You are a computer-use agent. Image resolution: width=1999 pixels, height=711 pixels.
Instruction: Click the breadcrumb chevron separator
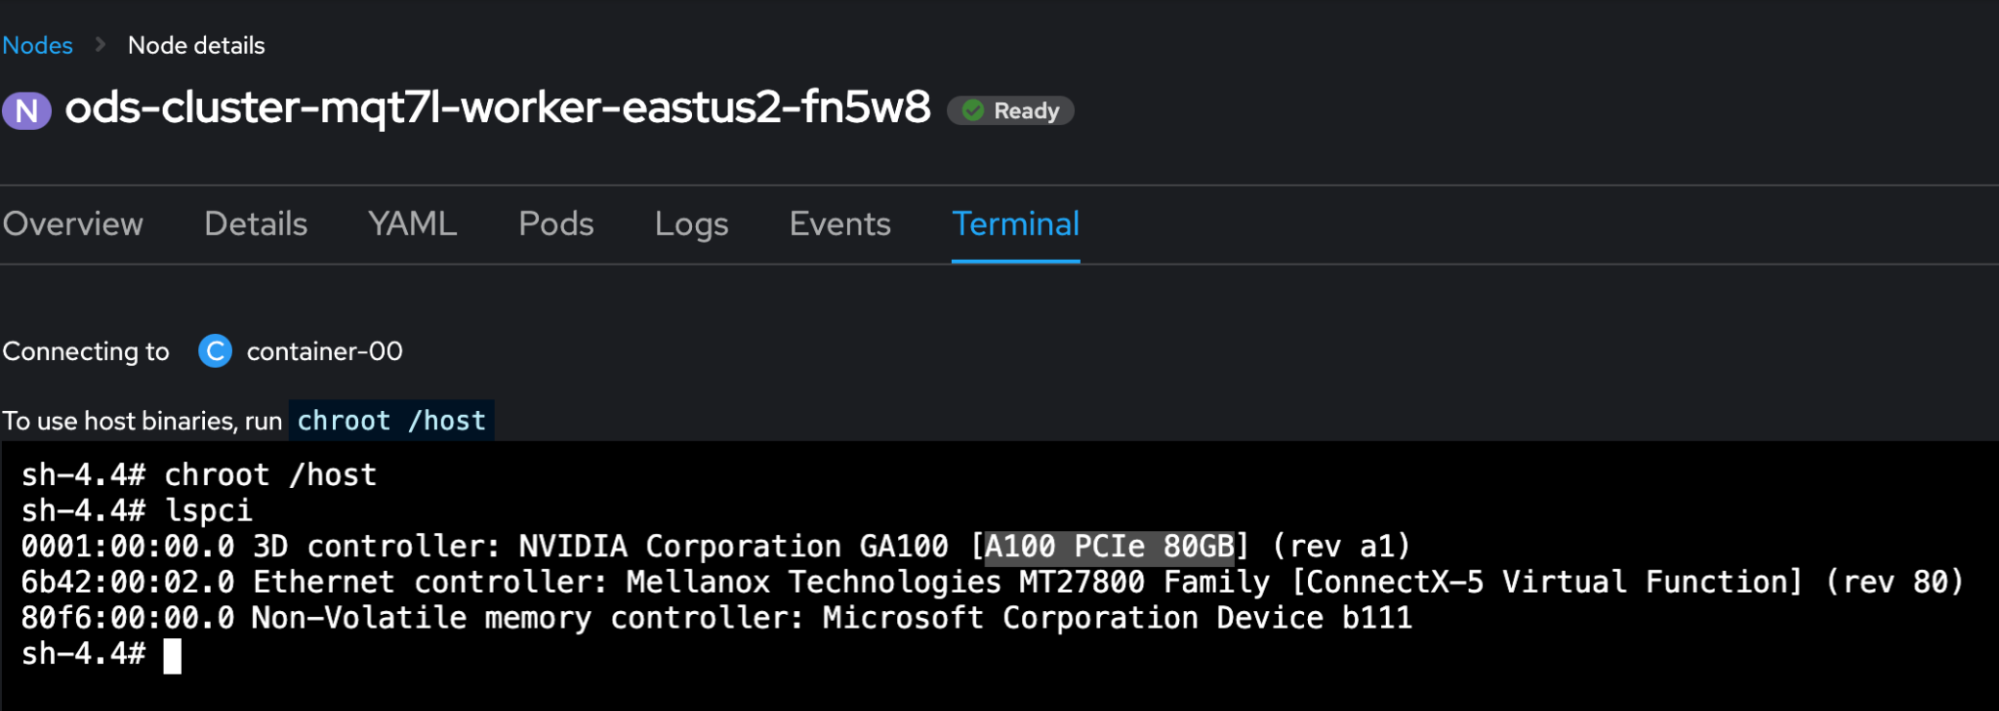click(100, 45)
